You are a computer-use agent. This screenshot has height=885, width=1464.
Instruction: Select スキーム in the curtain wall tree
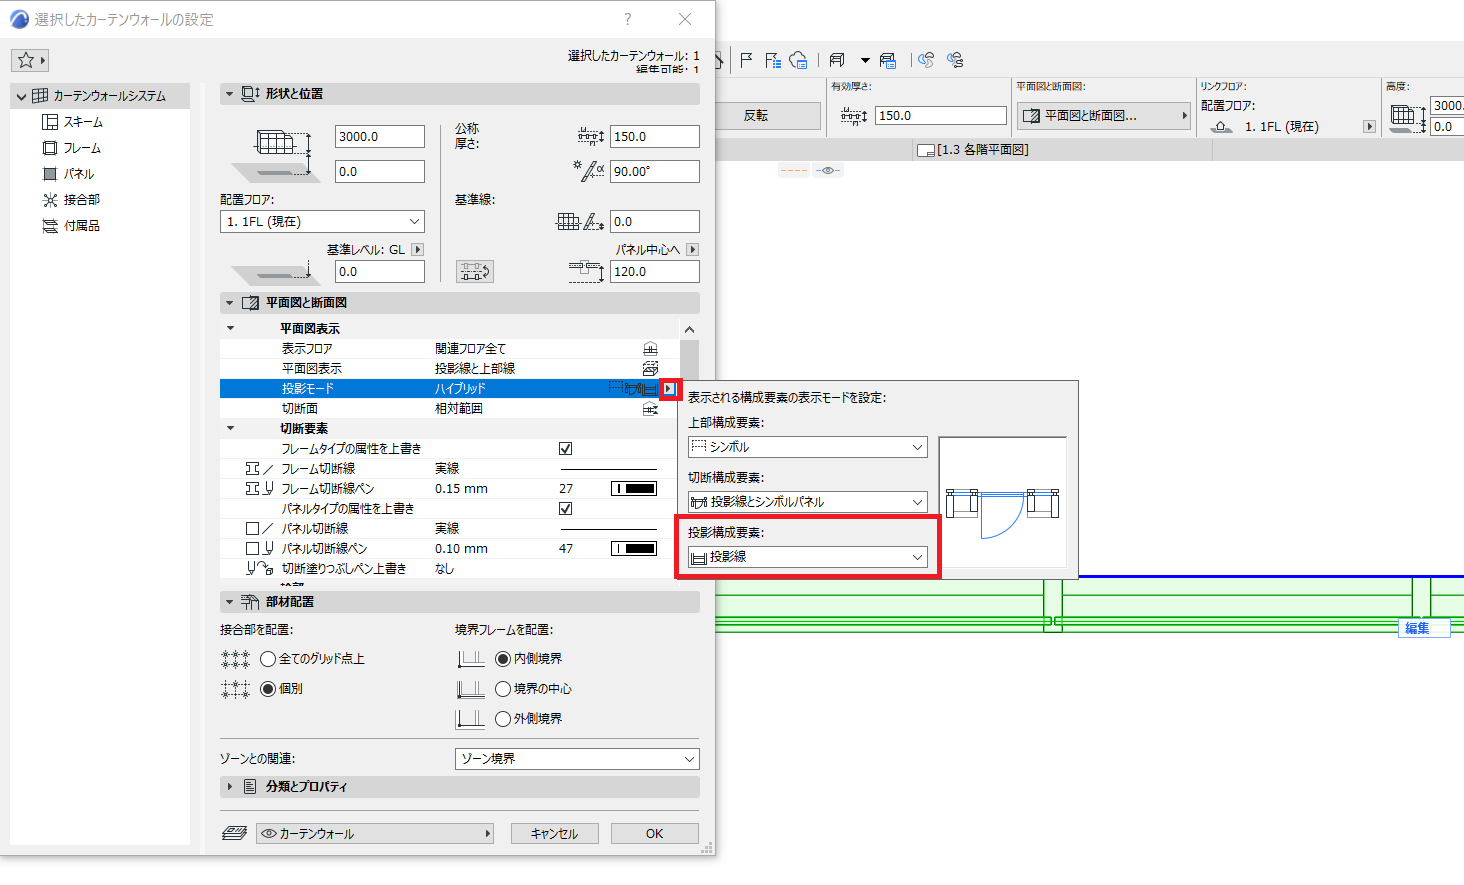[83, 122]
